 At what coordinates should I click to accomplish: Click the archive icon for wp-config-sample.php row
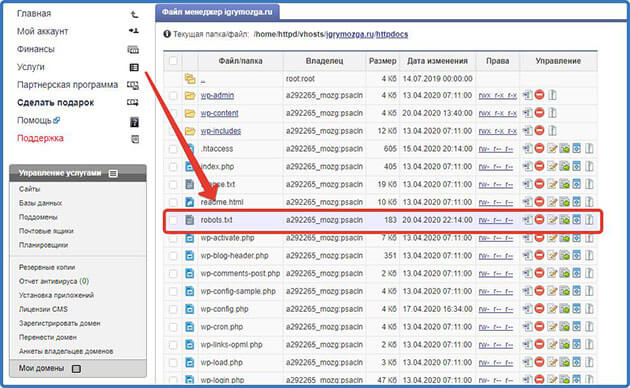pos(589,291)
